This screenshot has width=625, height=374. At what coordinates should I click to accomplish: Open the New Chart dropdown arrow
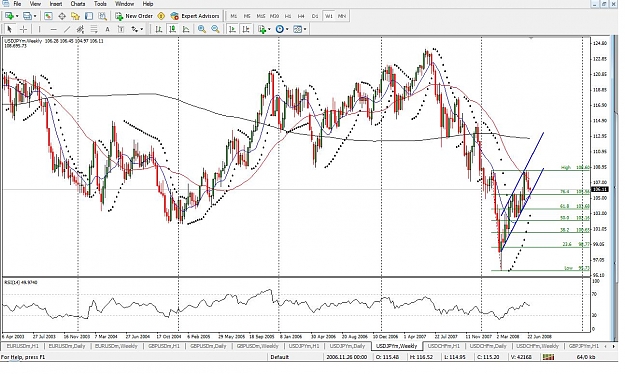[x=17, y=16]
